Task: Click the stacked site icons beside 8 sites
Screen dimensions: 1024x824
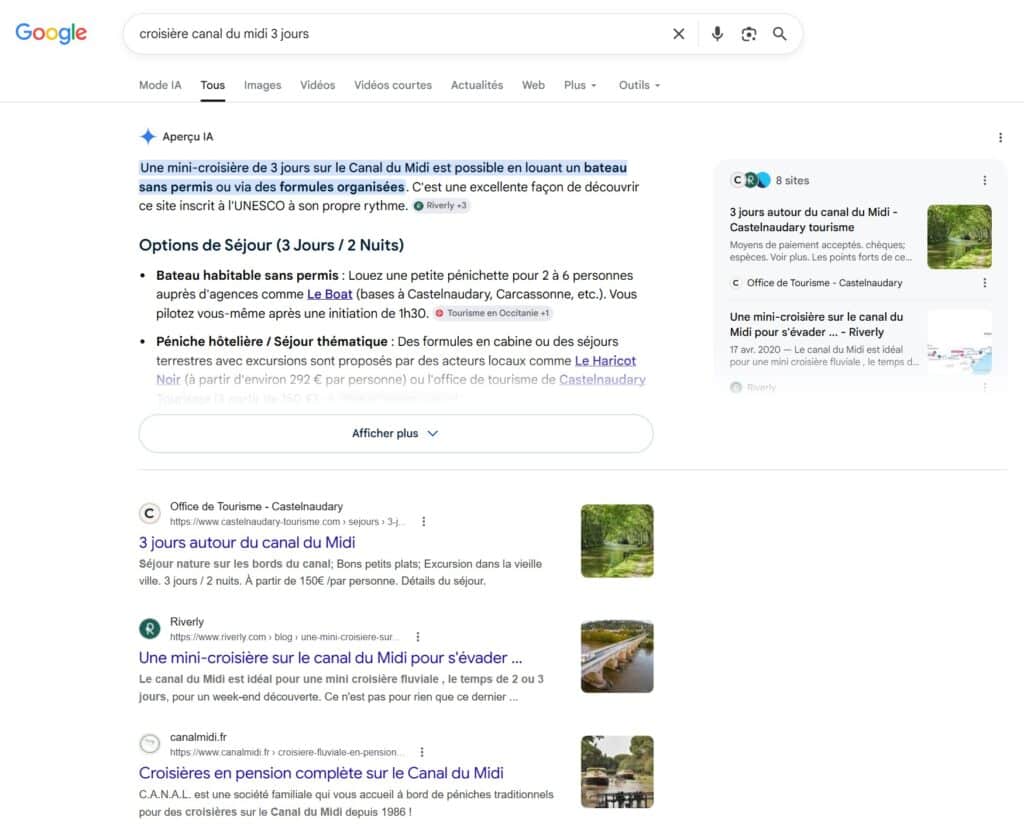Action: (x=750, y=180)
